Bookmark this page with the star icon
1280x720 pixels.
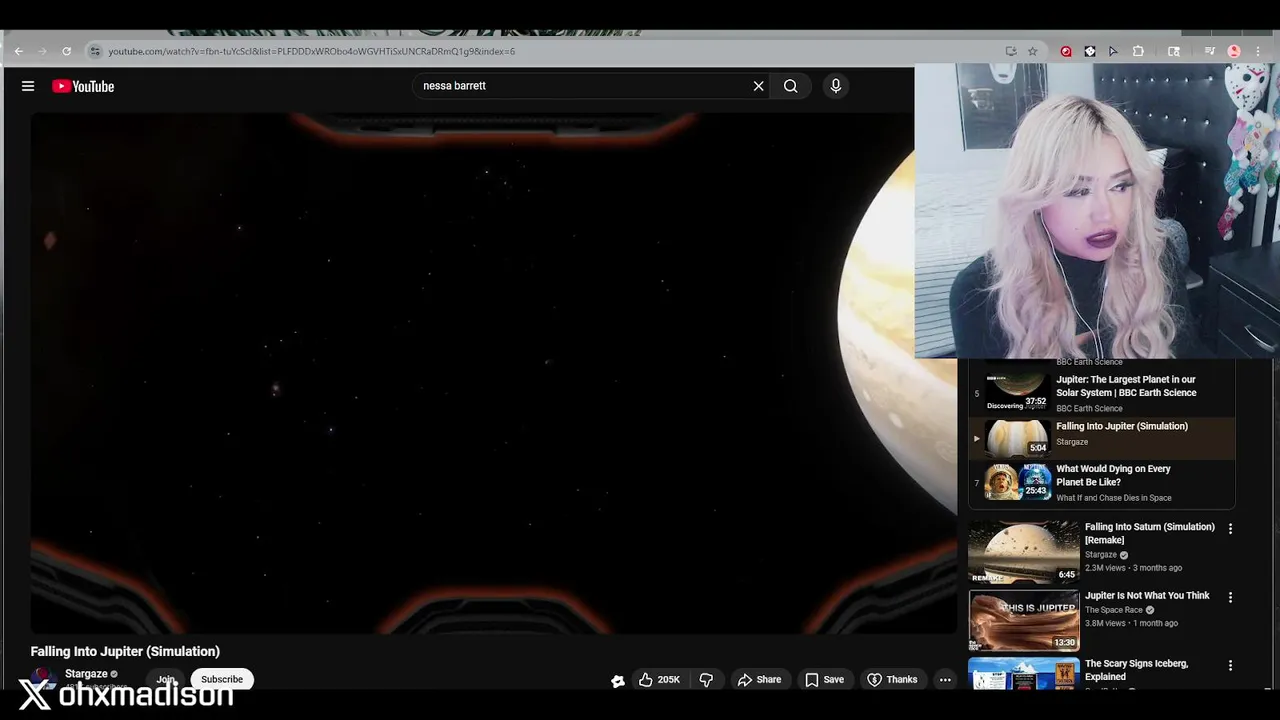[1033, 51]
